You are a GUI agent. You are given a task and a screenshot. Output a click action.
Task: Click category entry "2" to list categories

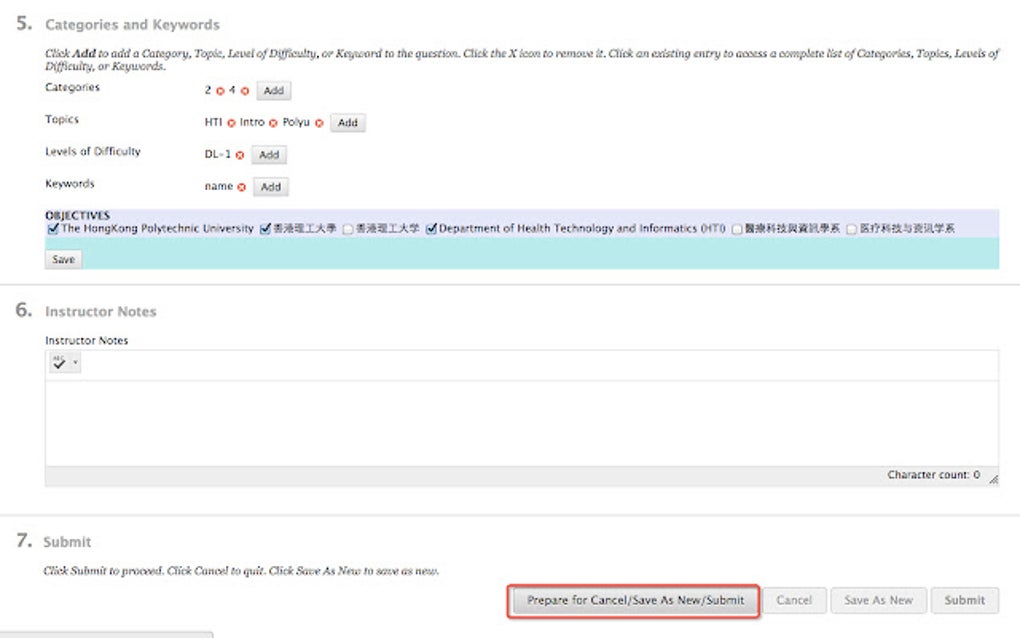click(208, 90)
